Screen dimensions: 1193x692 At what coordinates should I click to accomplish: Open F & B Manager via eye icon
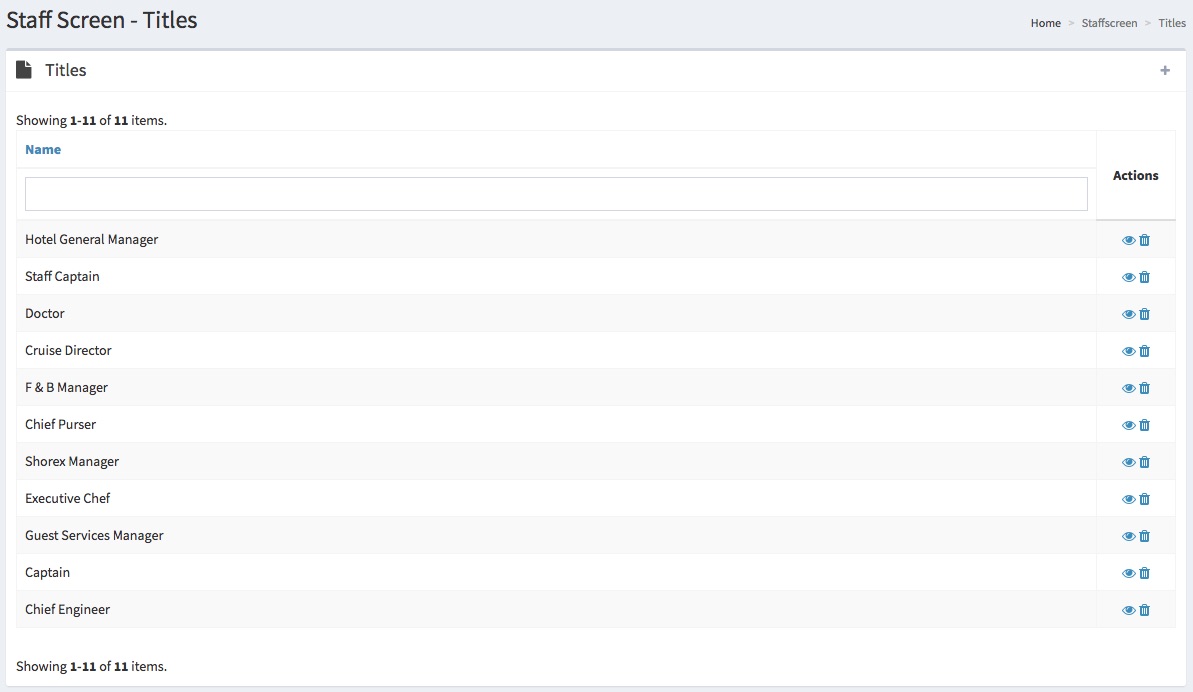[x=1128, y=388]
